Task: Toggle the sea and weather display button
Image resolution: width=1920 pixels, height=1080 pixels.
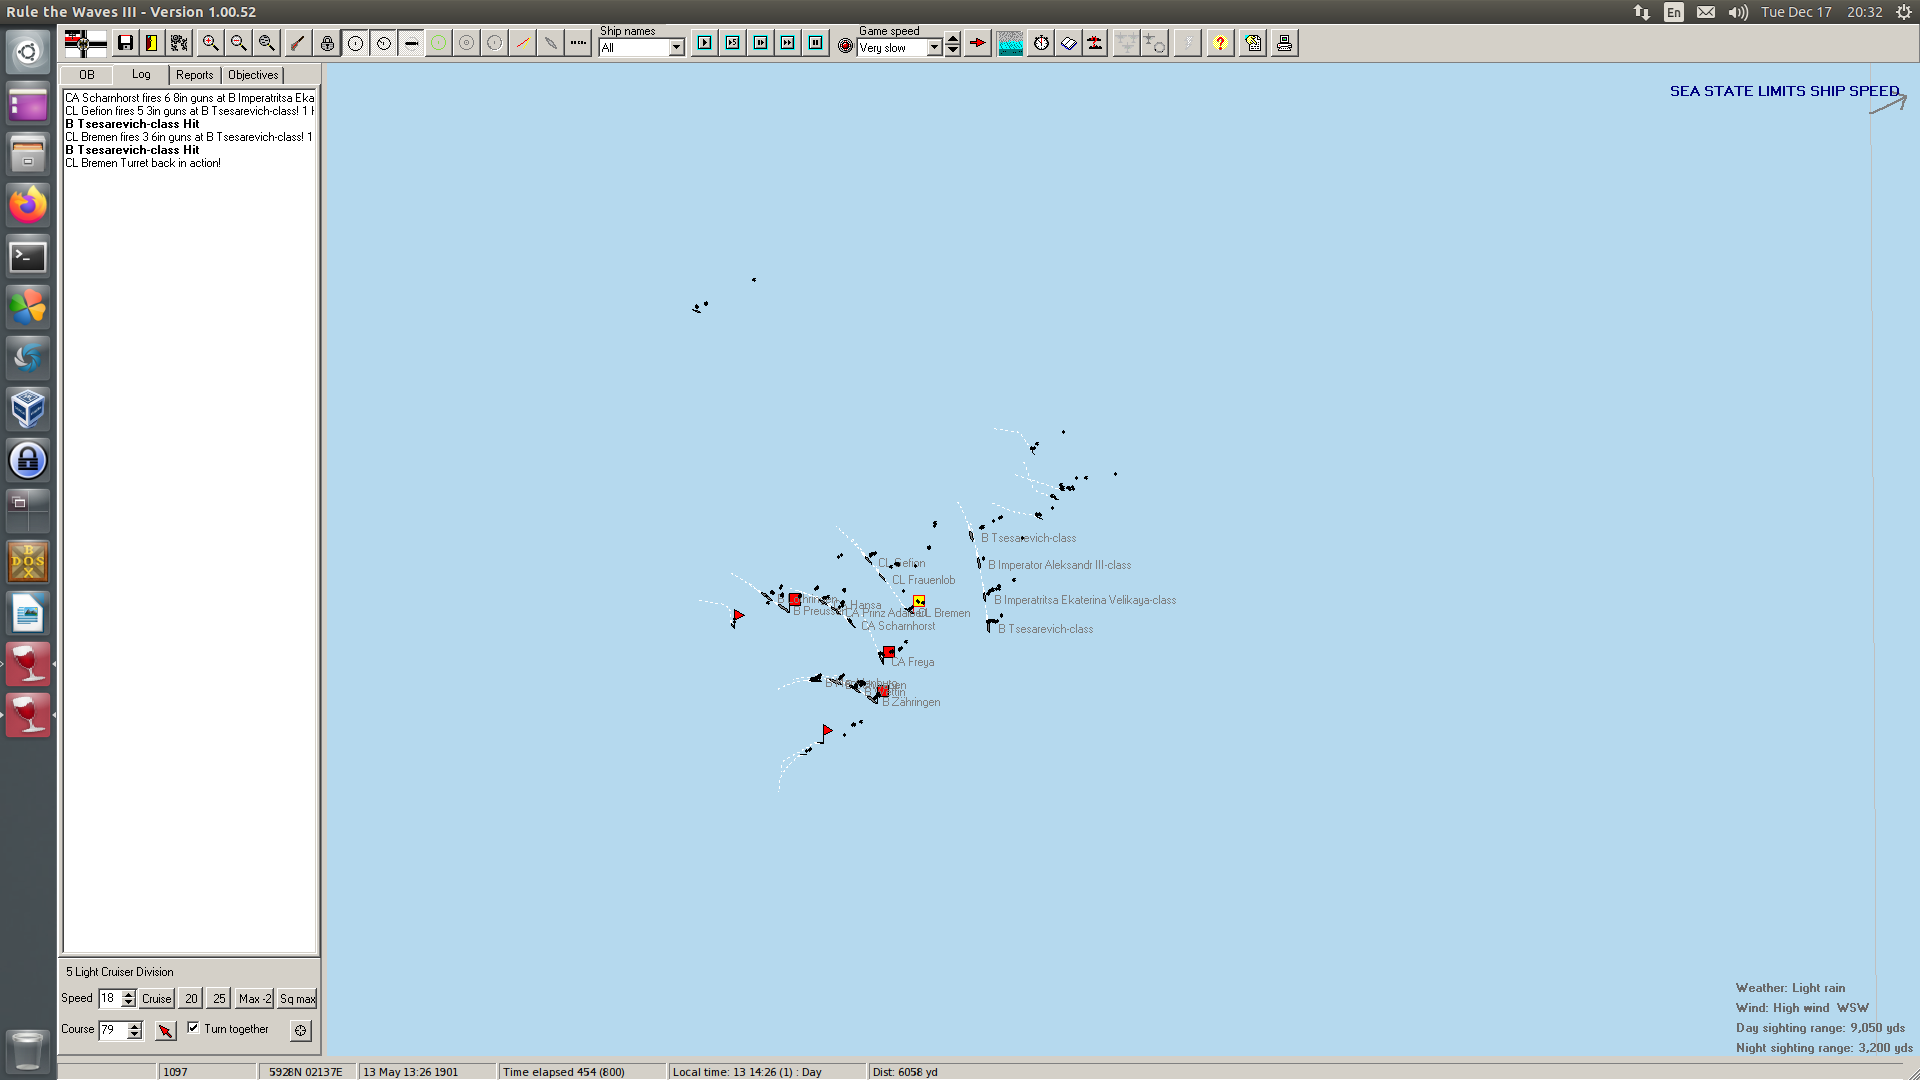Action: 1010,43
